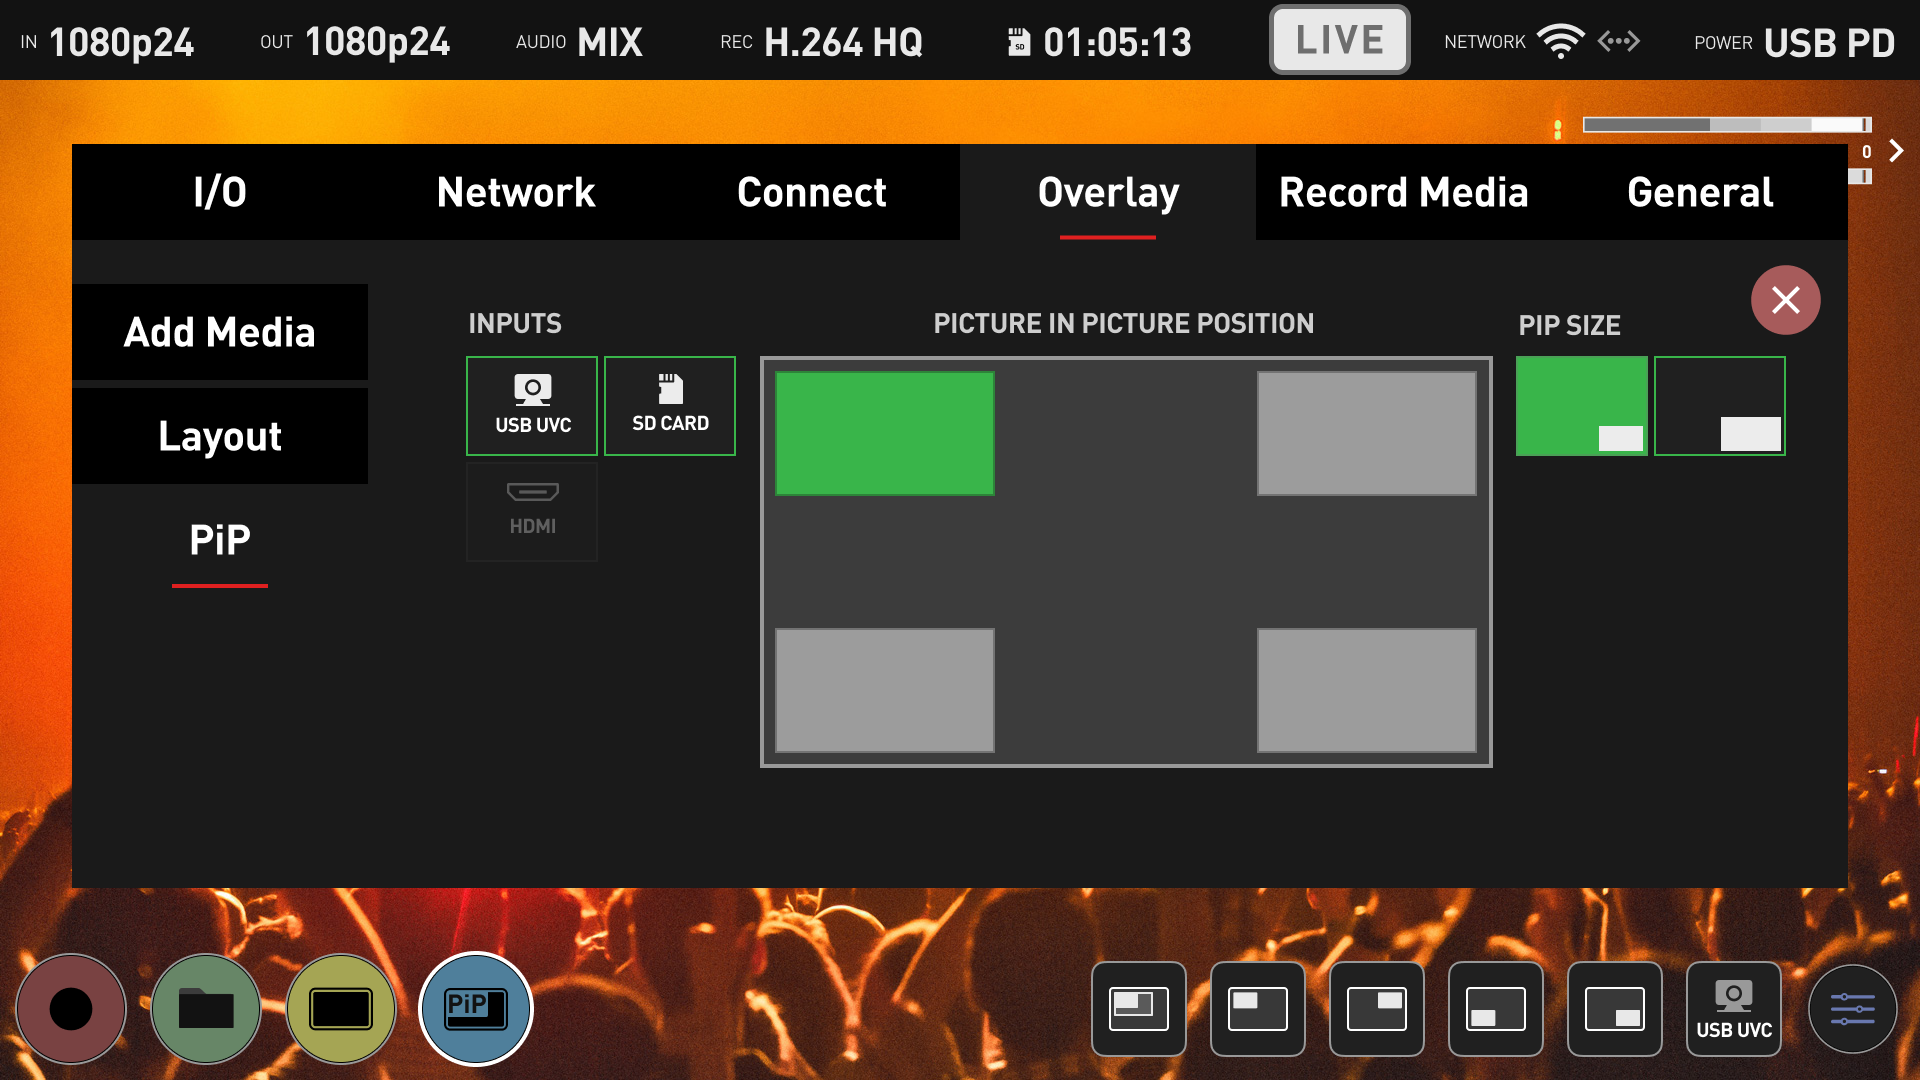Tap the IN 1080p24 input format
Viewport: 1920px width, 1080px height.
(x=108, y=42)
